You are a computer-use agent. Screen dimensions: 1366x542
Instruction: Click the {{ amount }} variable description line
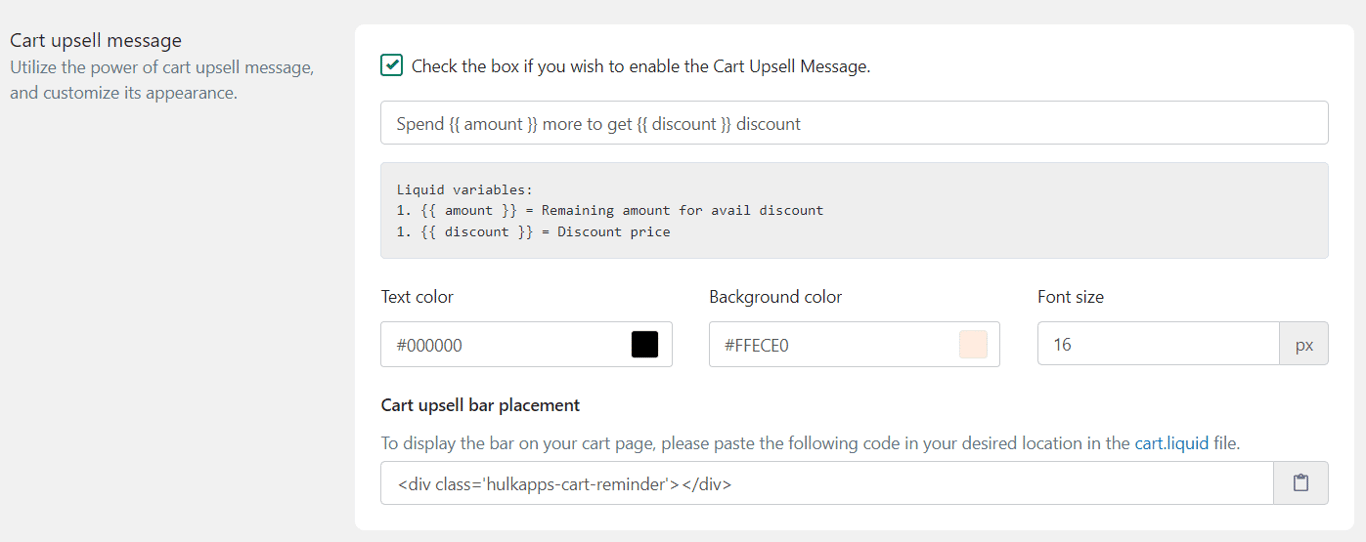point(610,210)
